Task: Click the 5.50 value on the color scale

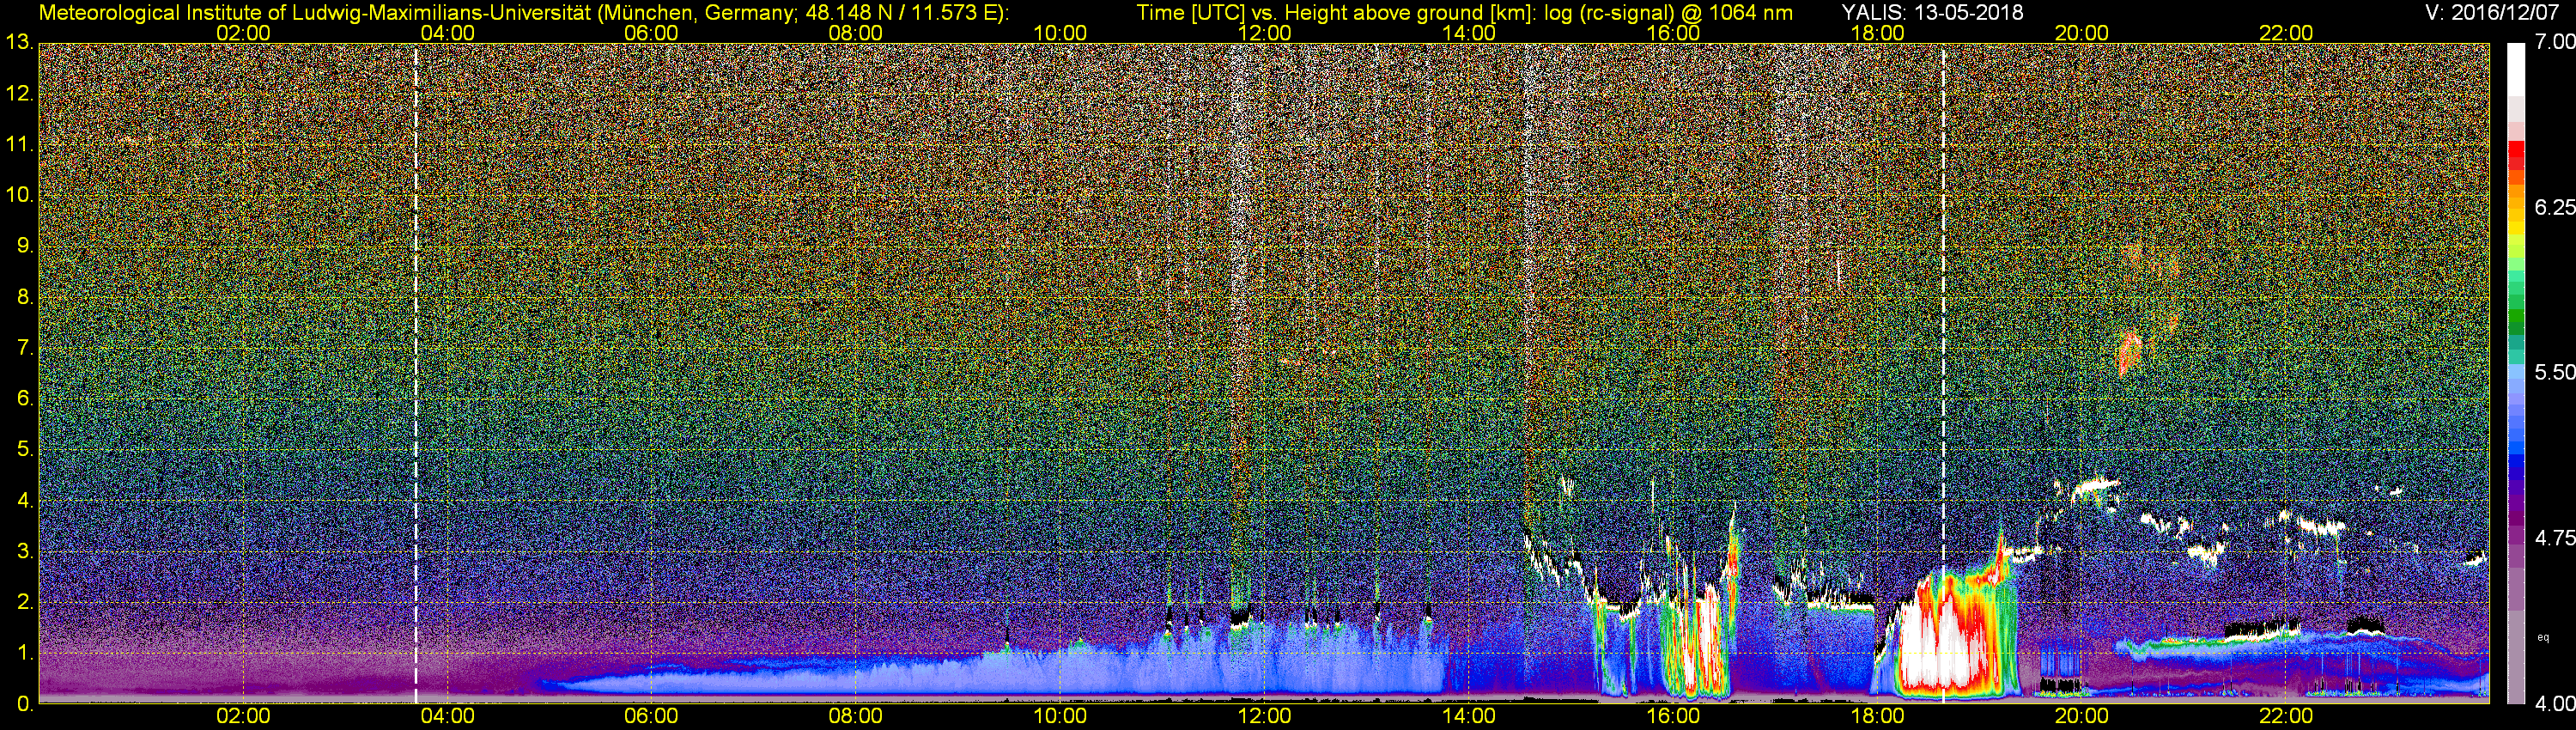Action: tap(2554, 372)
